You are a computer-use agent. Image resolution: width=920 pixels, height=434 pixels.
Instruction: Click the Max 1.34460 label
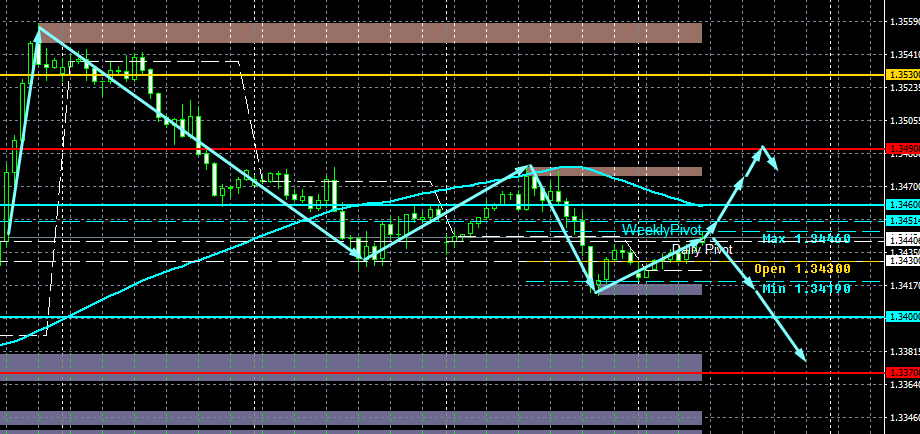[806, 239]
